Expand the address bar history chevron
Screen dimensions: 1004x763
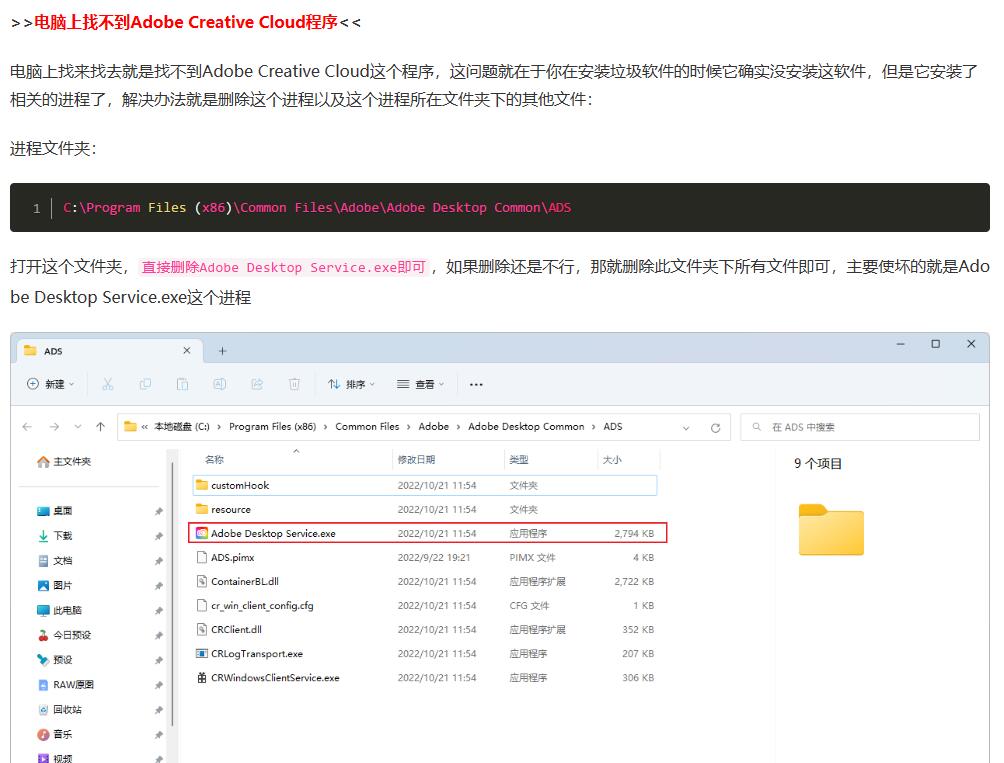pyautogui.click(x=686, y=427)
